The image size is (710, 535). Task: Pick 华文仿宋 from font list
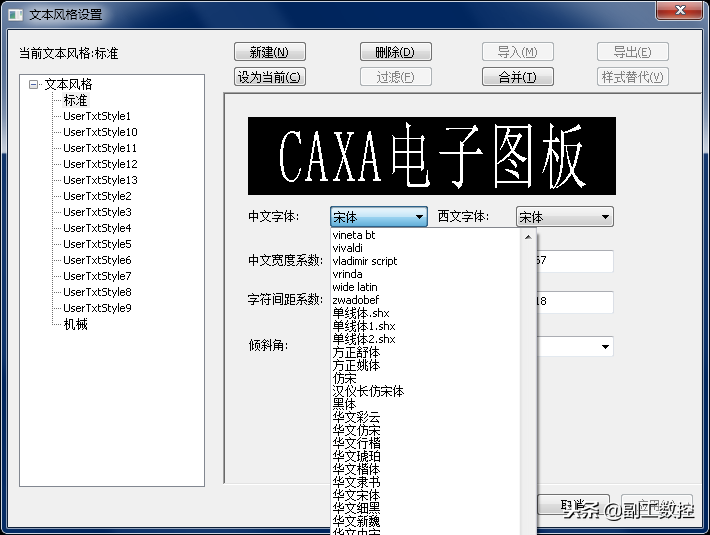tap(426, 430)
